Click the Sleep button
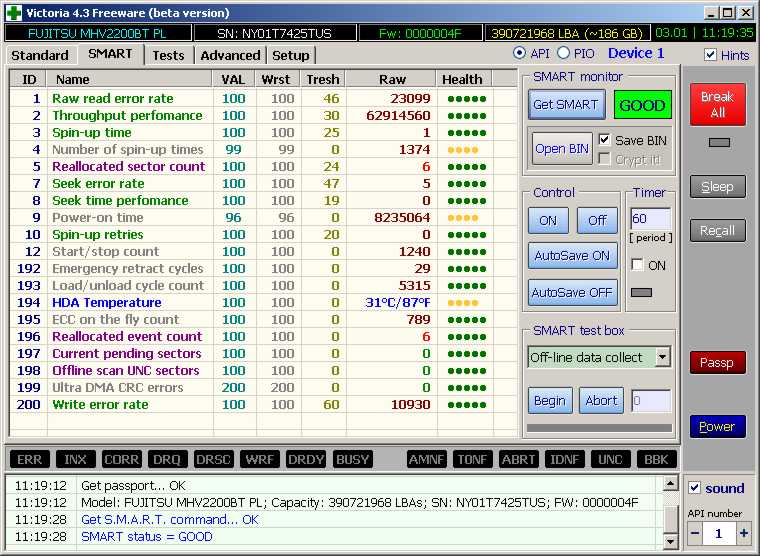The image size is (760, 556). (718, 187)
